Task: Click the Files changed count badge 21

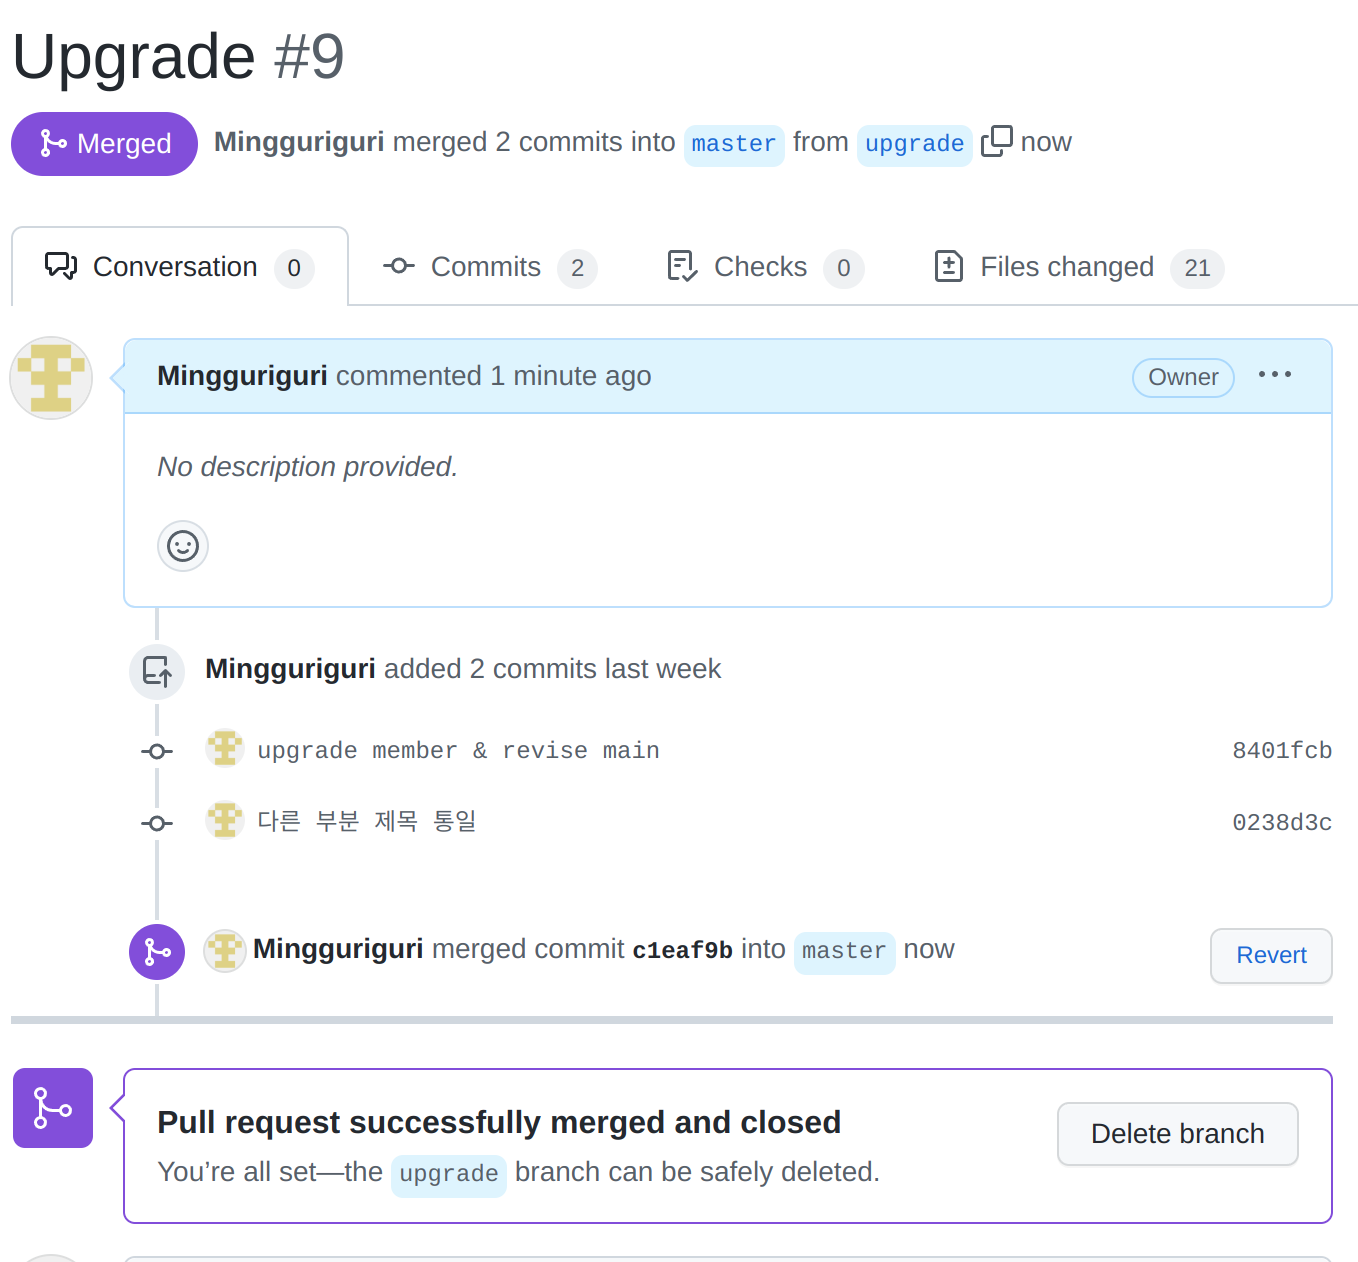Action: tap(1197, 268)
